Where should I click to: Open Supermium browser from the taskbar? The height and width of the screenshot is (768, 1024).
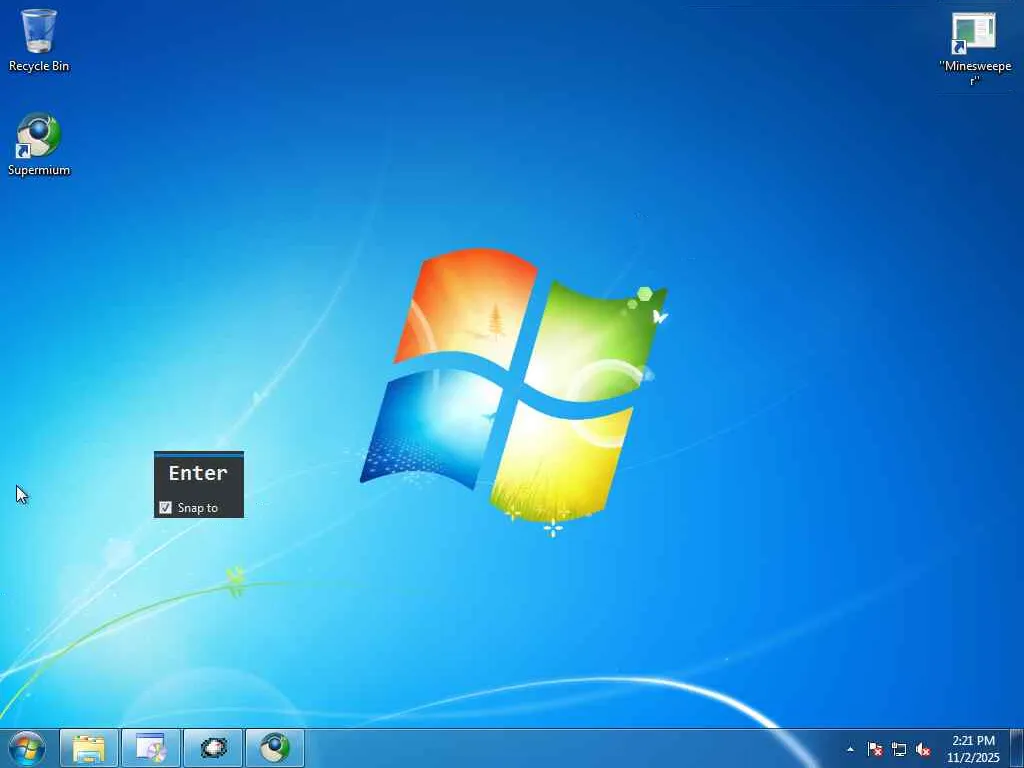275,748
